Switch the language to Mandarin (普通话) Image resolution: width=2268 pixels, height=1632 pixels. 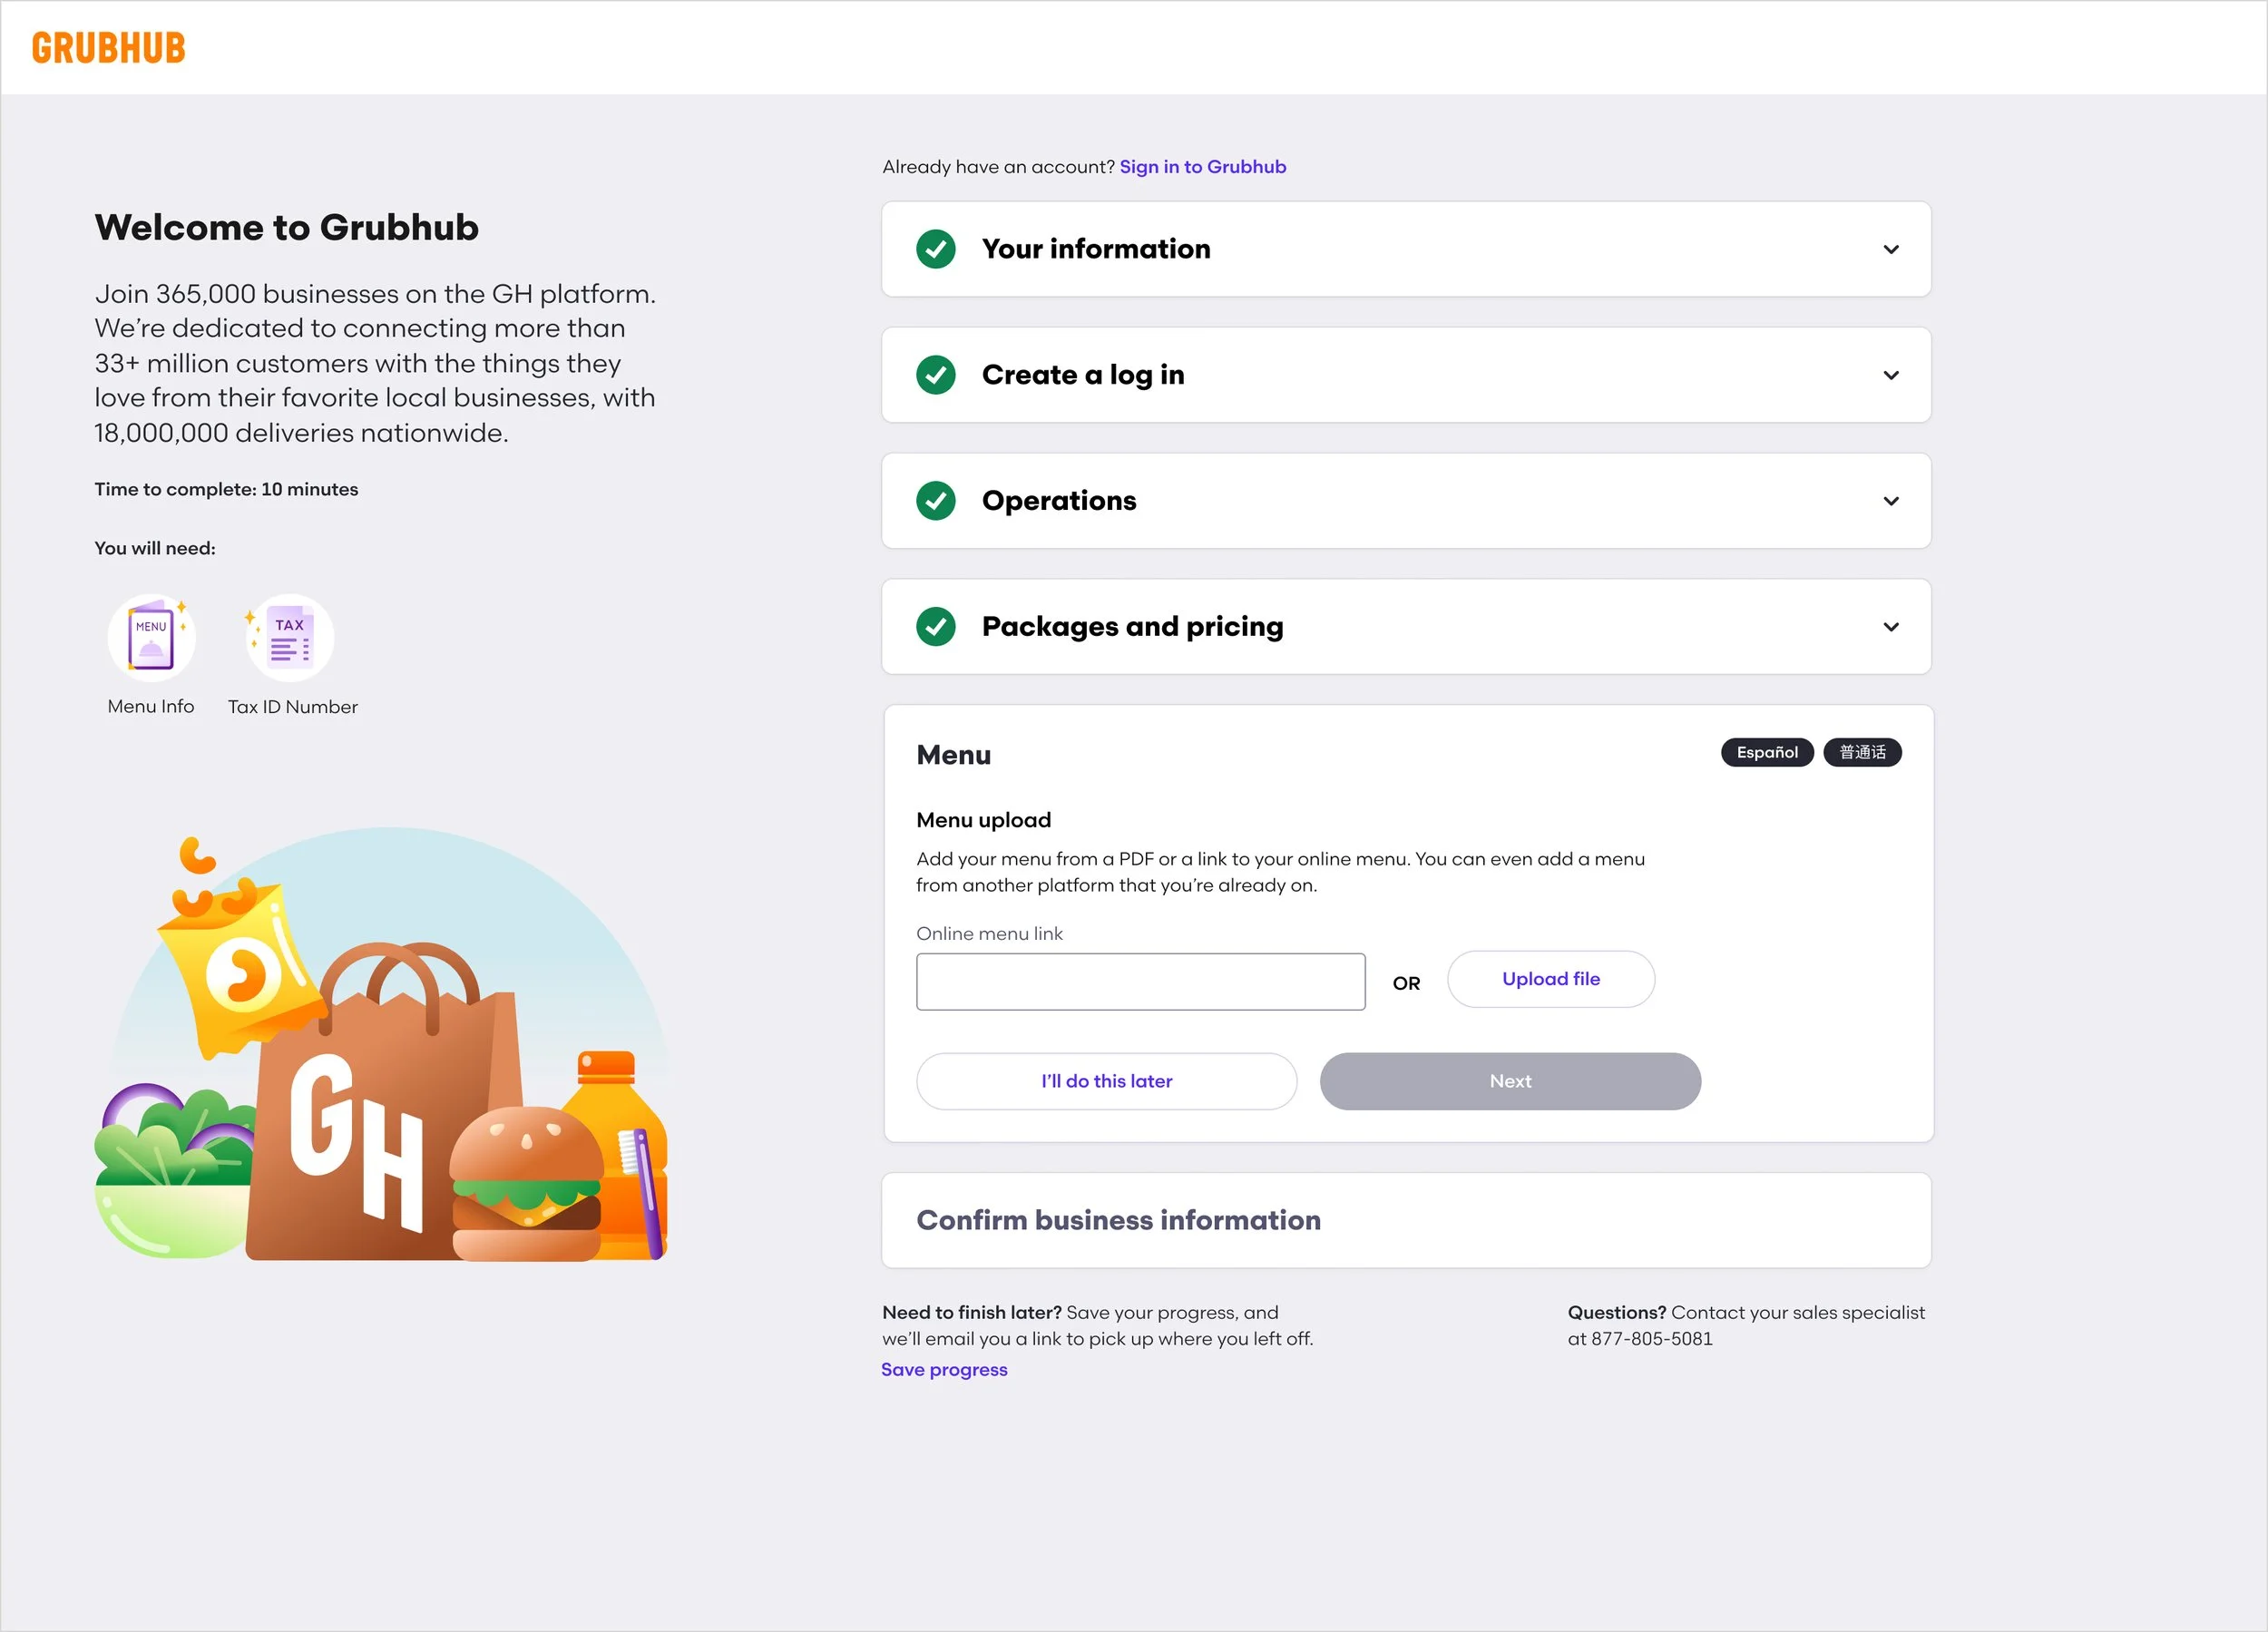point(1862,752)
